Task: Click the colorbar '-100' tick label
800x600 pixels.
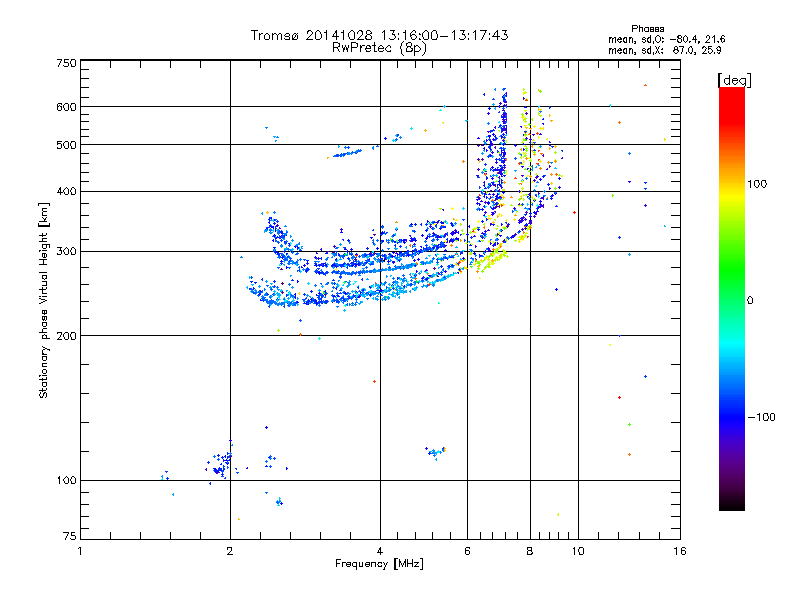Action: pyautogui.click(x=761, y=417)
